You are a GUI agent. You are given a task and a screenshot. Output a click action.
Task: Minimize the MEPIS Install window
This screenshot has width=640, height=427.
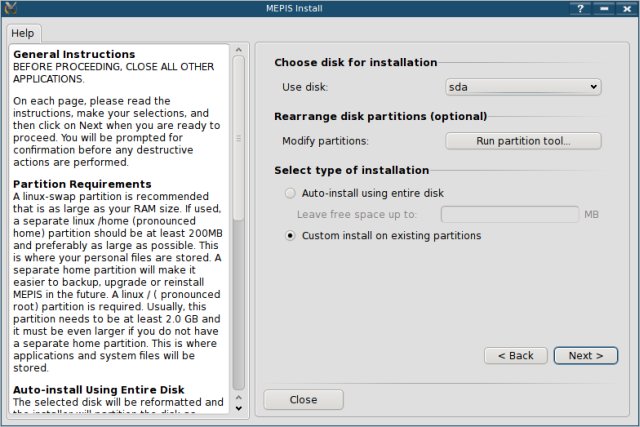click(x=604, y=8)
